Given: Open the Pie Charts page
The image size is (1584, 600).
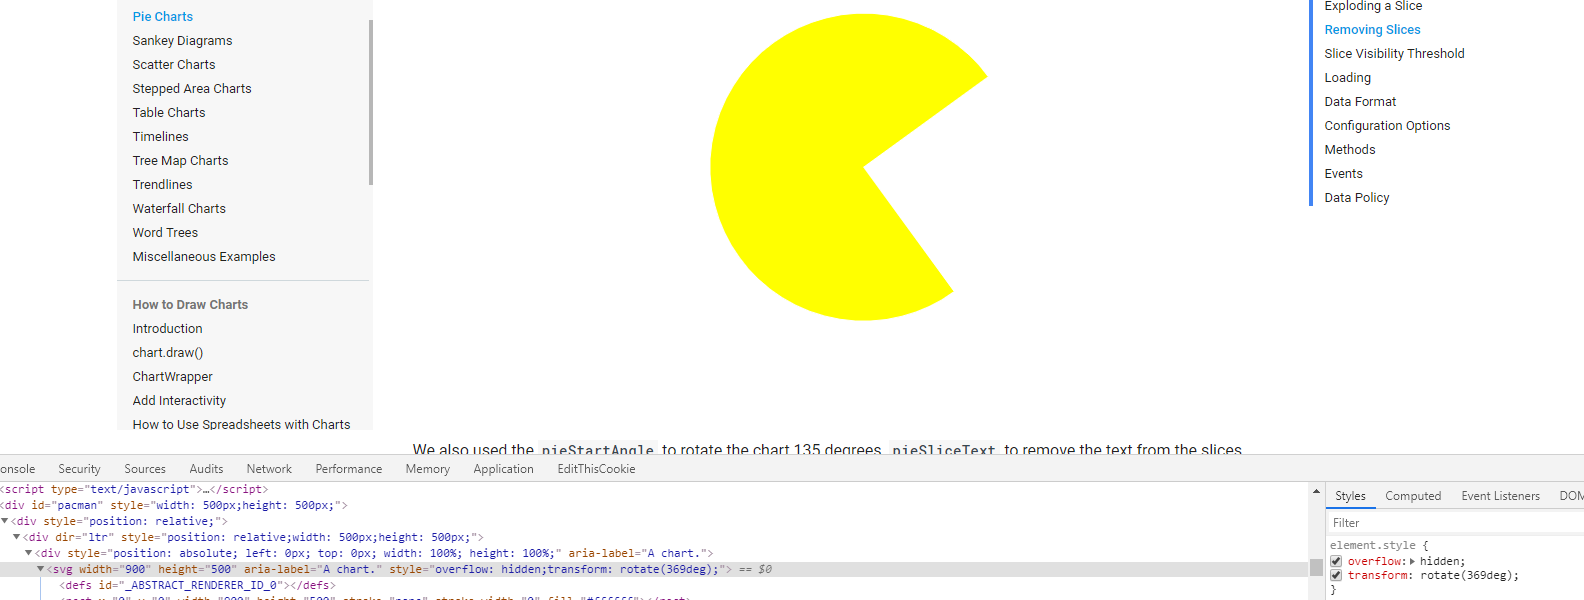Looking at the screenshot, I should tap(163, 17).
